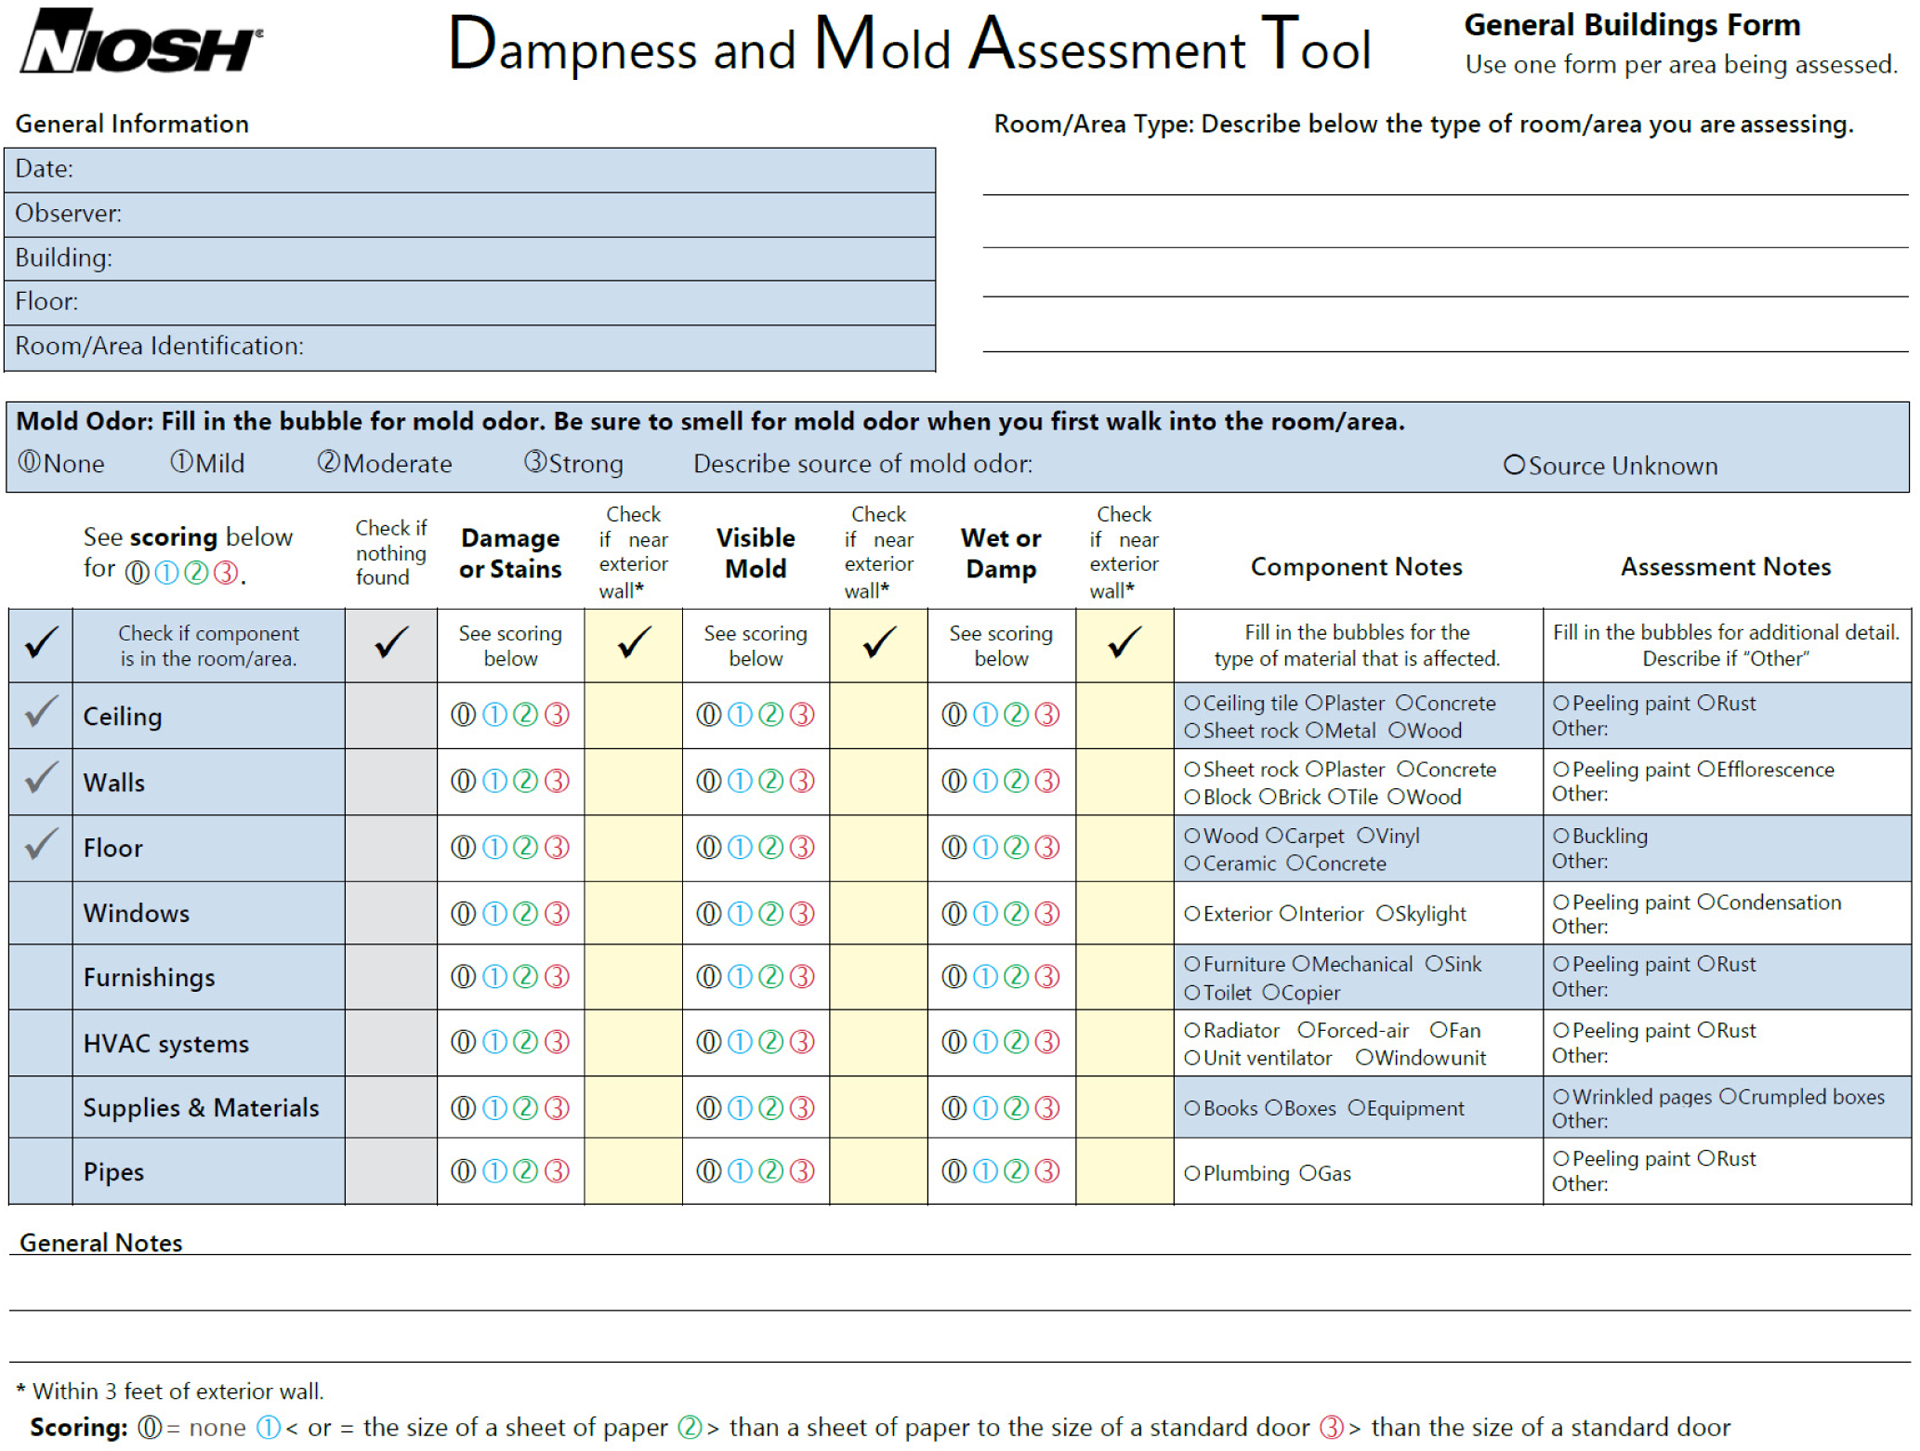1920x1451 pixels.
Task: Check Walls component present checkmark
Action: 40,780
